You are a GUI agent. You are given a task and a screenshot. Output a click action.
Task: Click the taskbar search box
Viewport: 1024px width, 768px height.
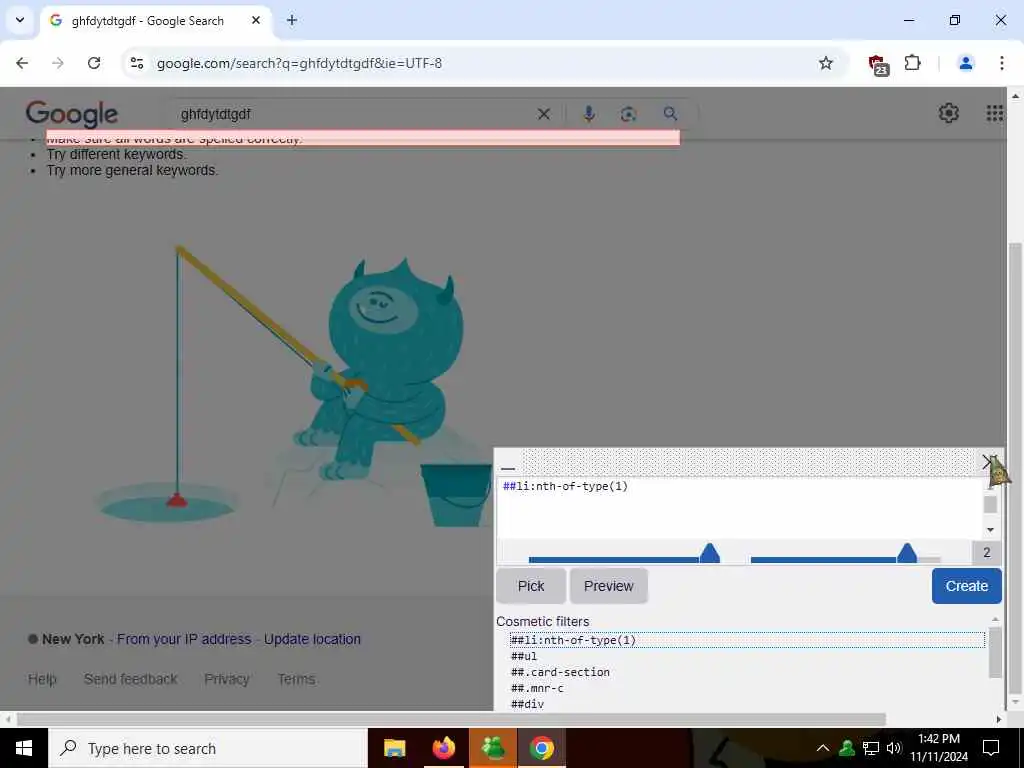pyautogui.click(x=208, y=748)
